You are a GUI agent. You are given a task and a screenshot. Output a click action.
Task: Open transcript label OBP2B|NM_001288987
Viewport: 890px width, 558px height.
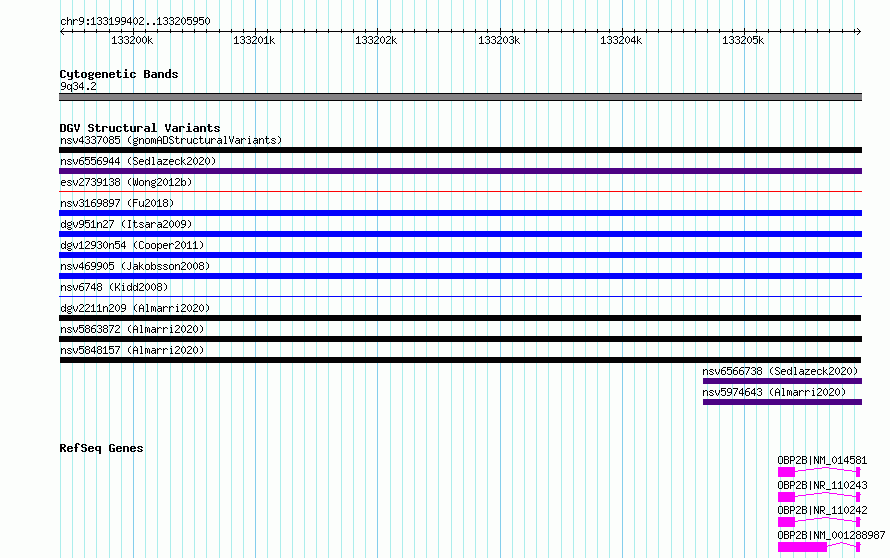[x=831, y=535]
